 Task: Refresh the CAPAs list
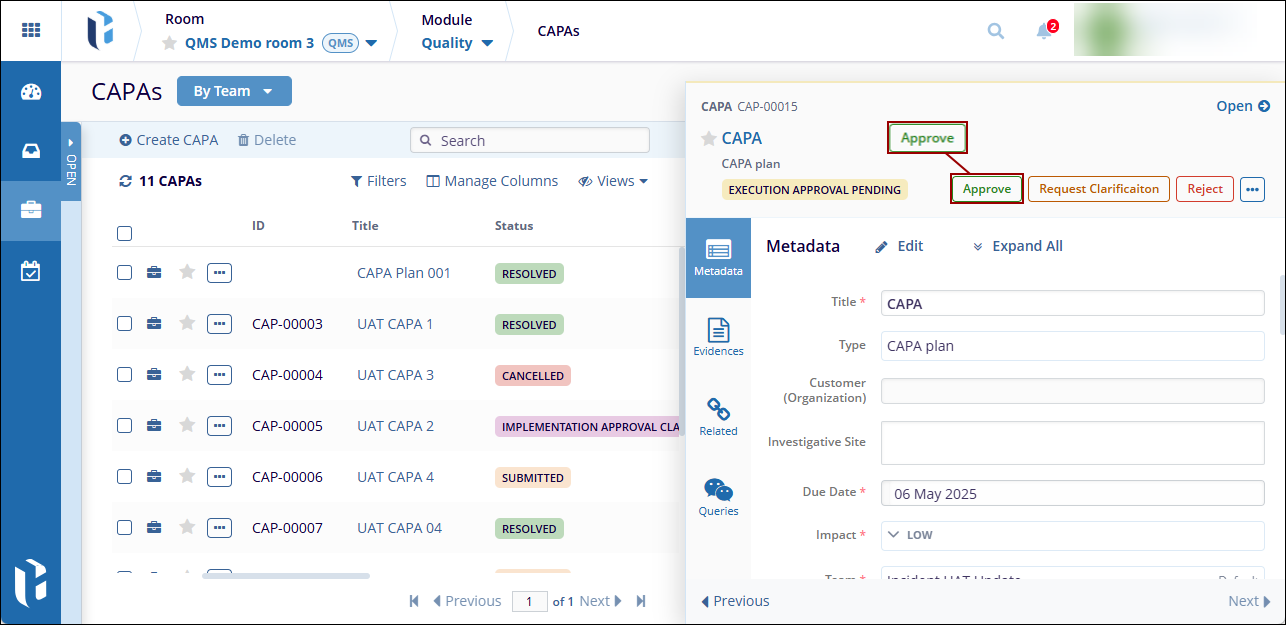[125, 181]
